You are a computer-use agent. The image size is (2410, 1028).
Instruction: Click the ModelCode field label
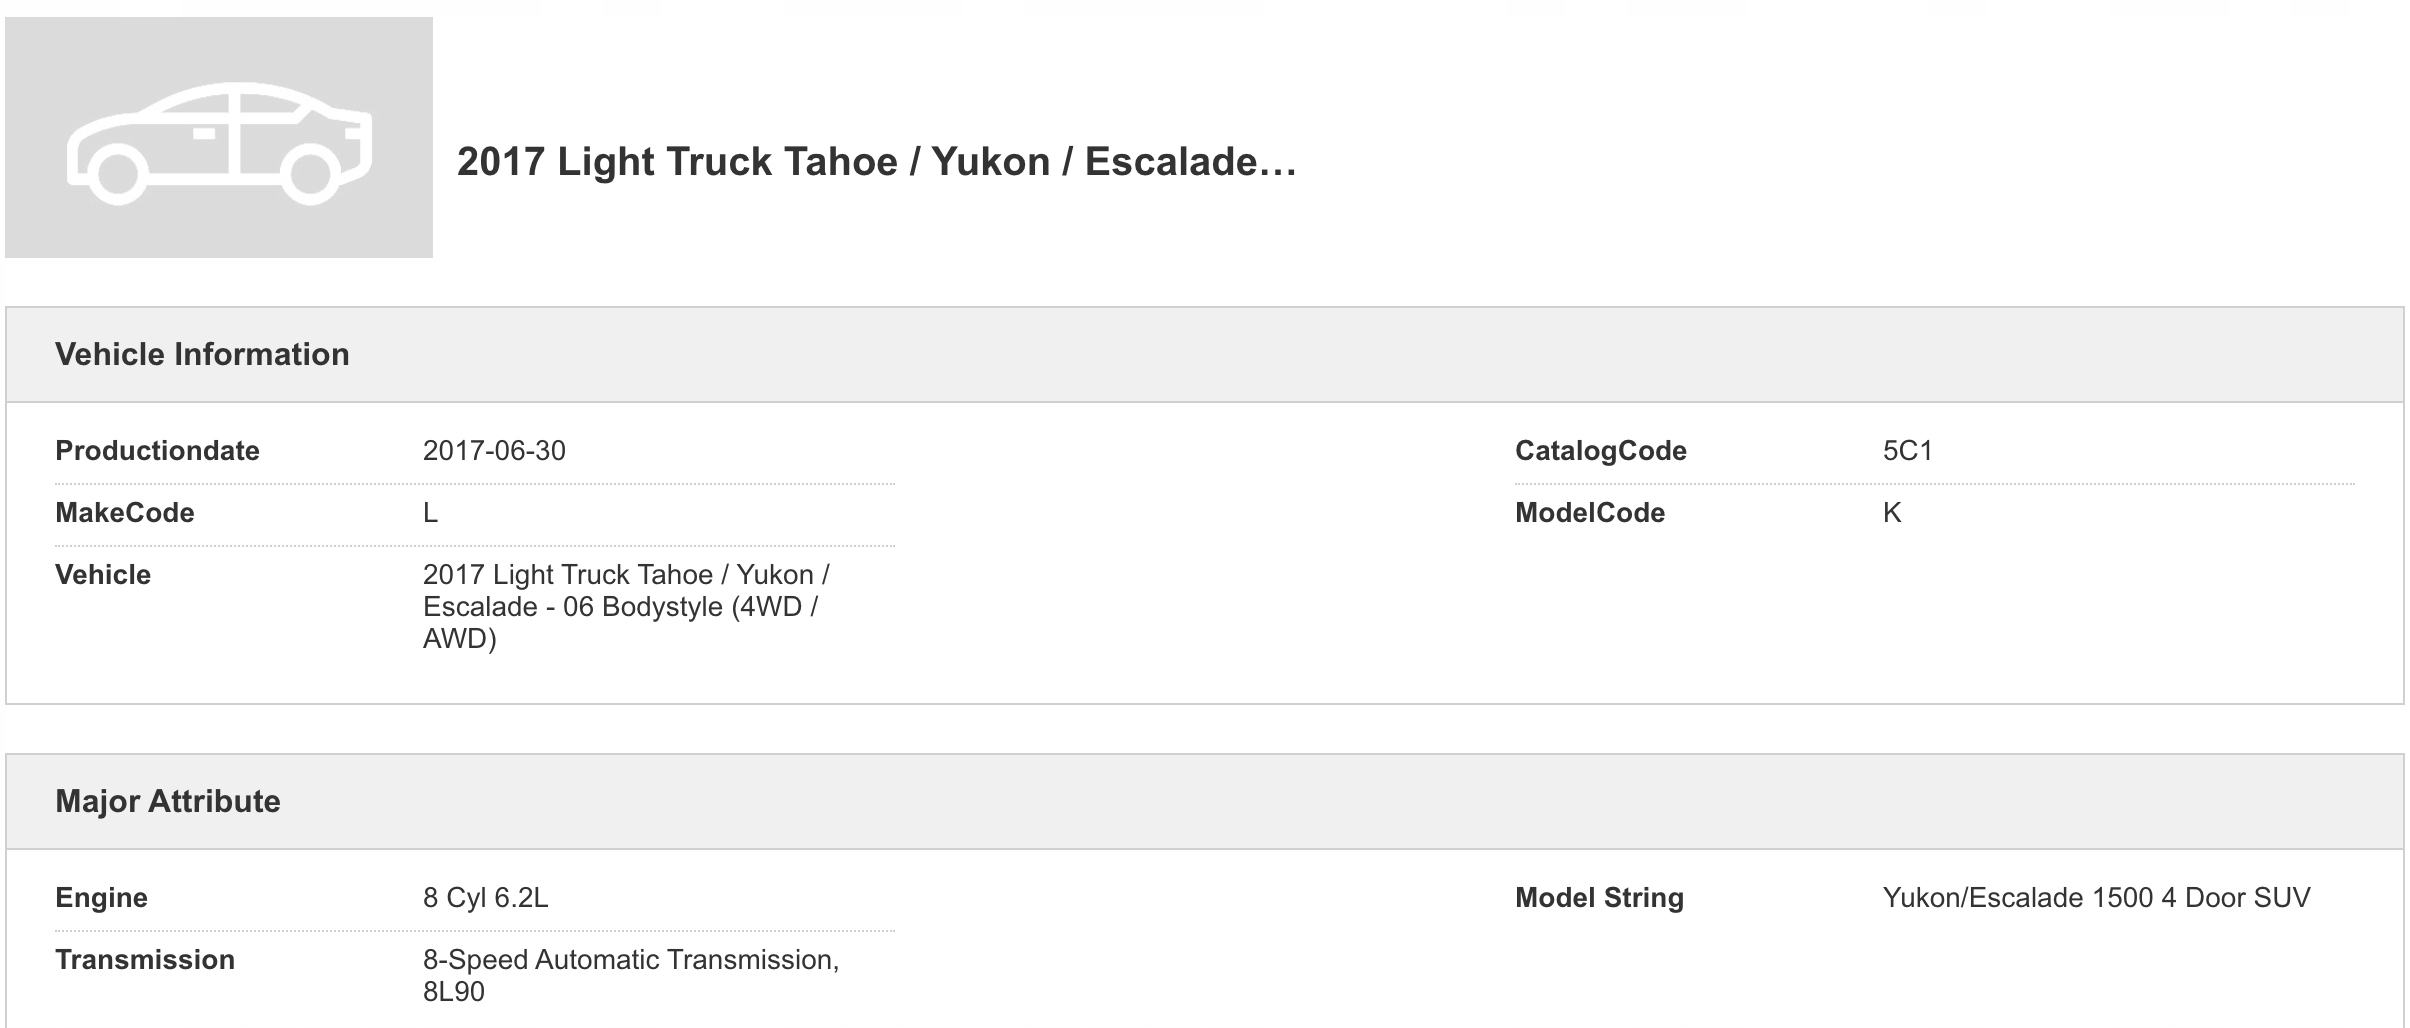[1589, 513]
